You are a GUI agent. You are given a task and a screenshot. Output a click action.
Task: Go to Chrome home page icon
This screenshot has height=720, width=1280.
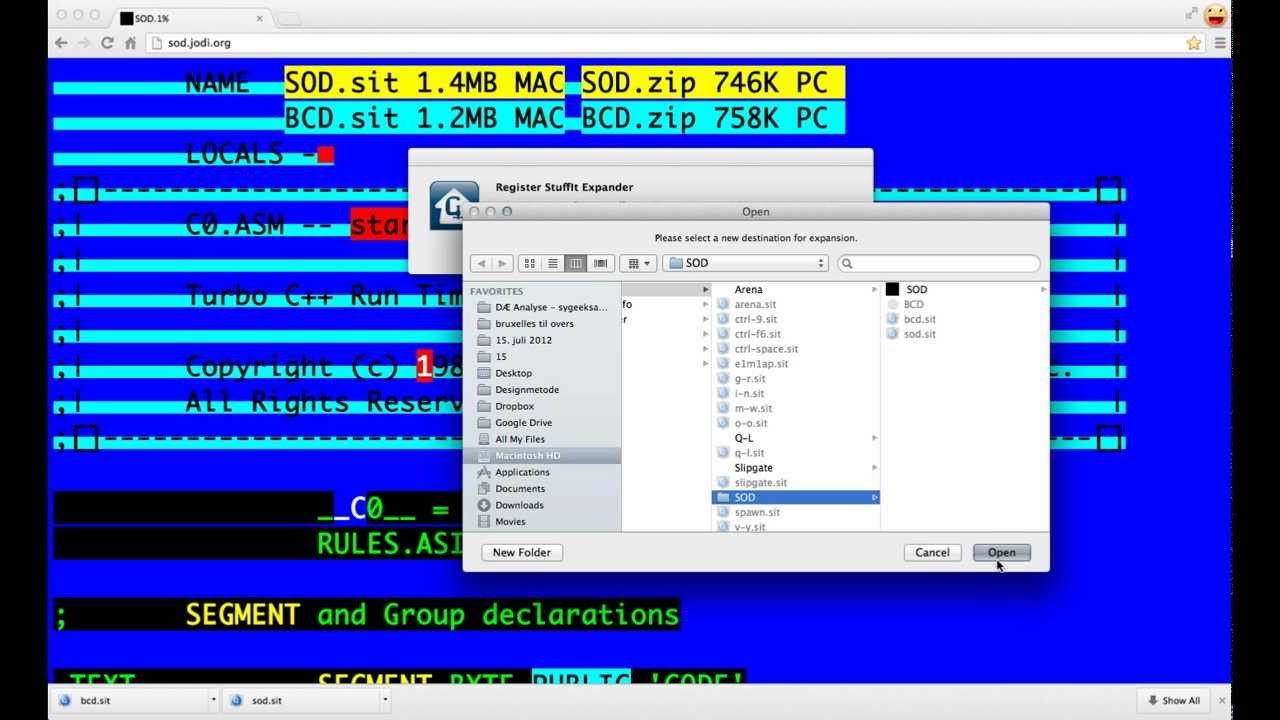tap(130, 43)
